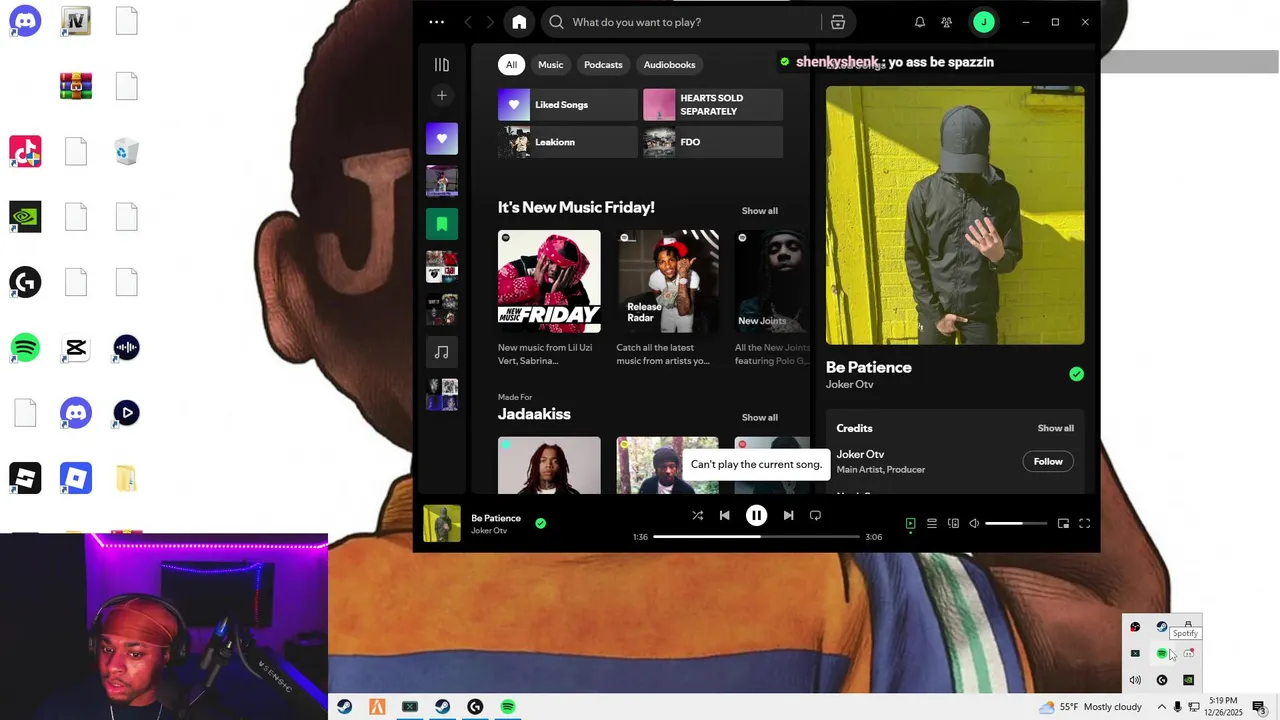
Task: Collapse hidden tray icons chevron
Action: [1162, 707]
